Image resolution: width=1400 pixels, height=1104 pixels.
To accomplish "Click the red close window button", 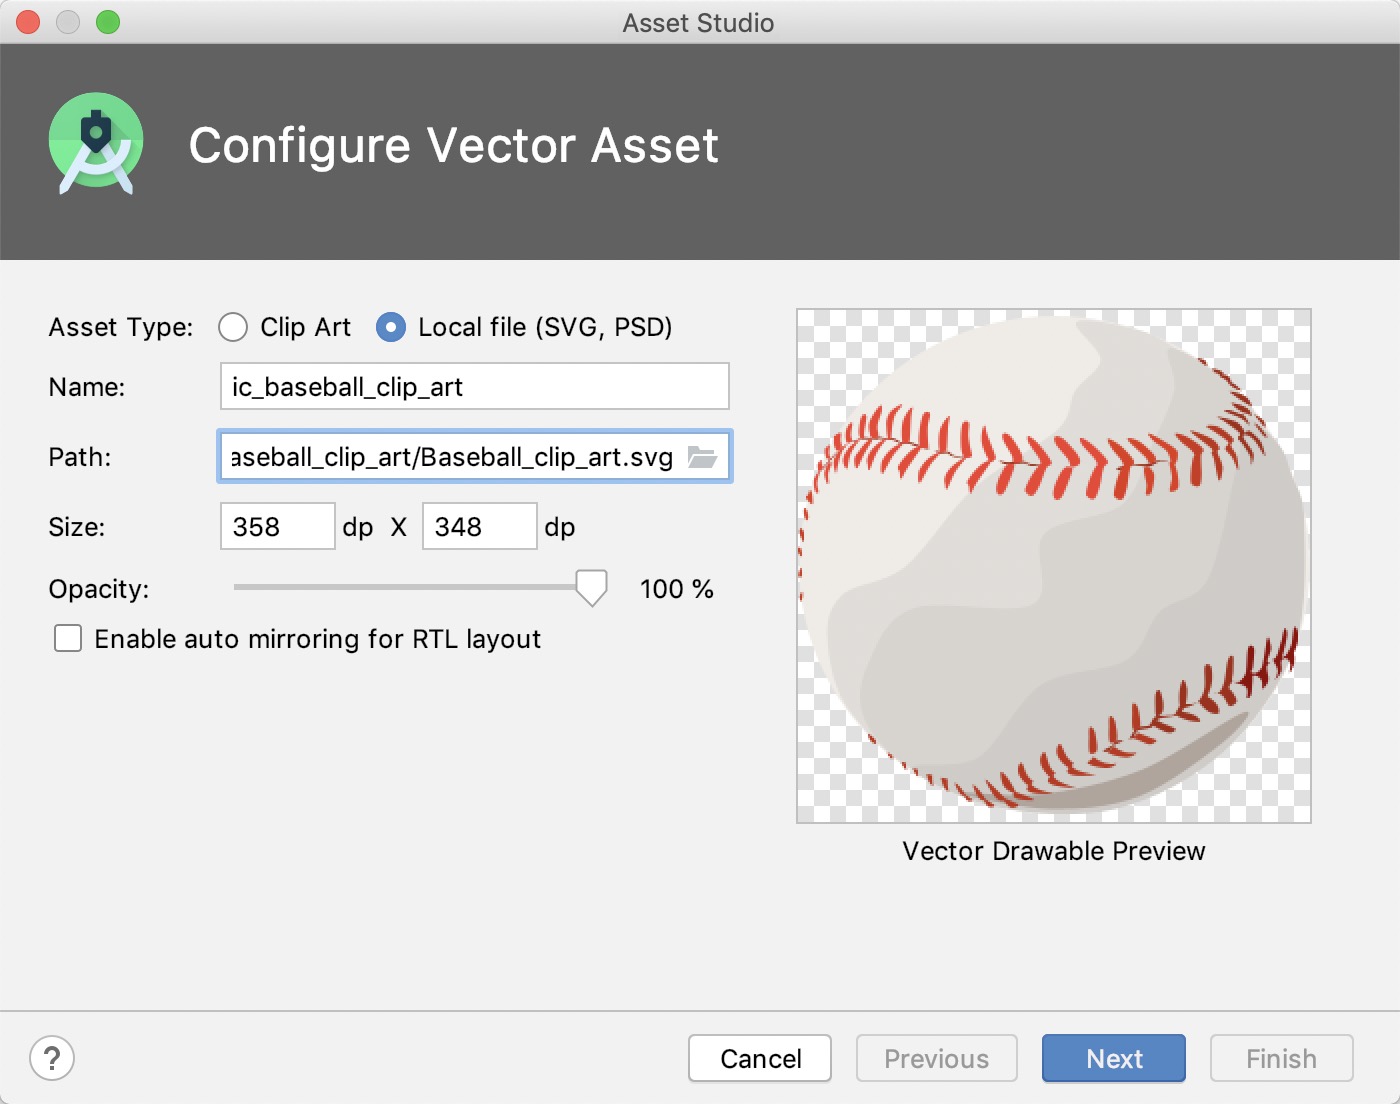I will coord(28,22).
